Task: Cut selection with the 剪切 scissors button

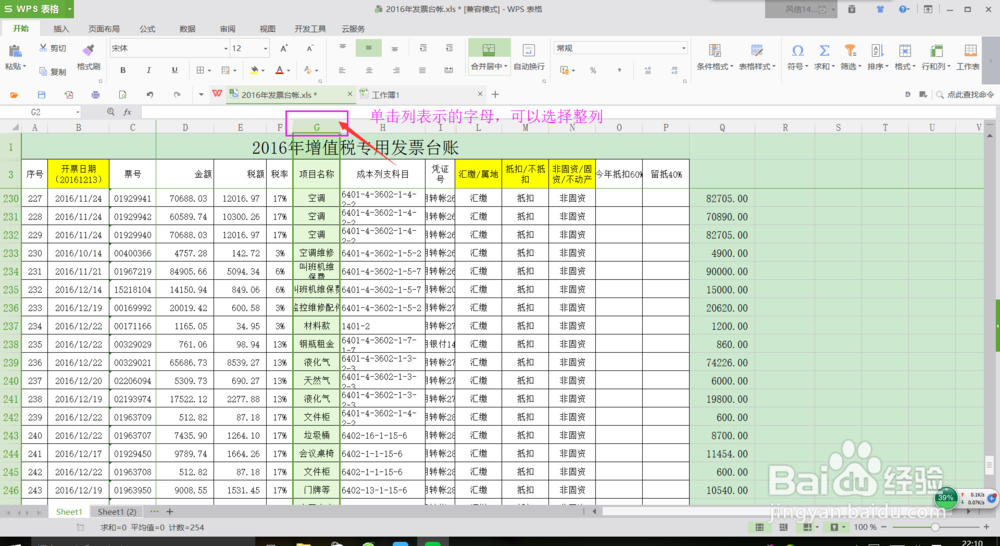Action: [53, 48]
